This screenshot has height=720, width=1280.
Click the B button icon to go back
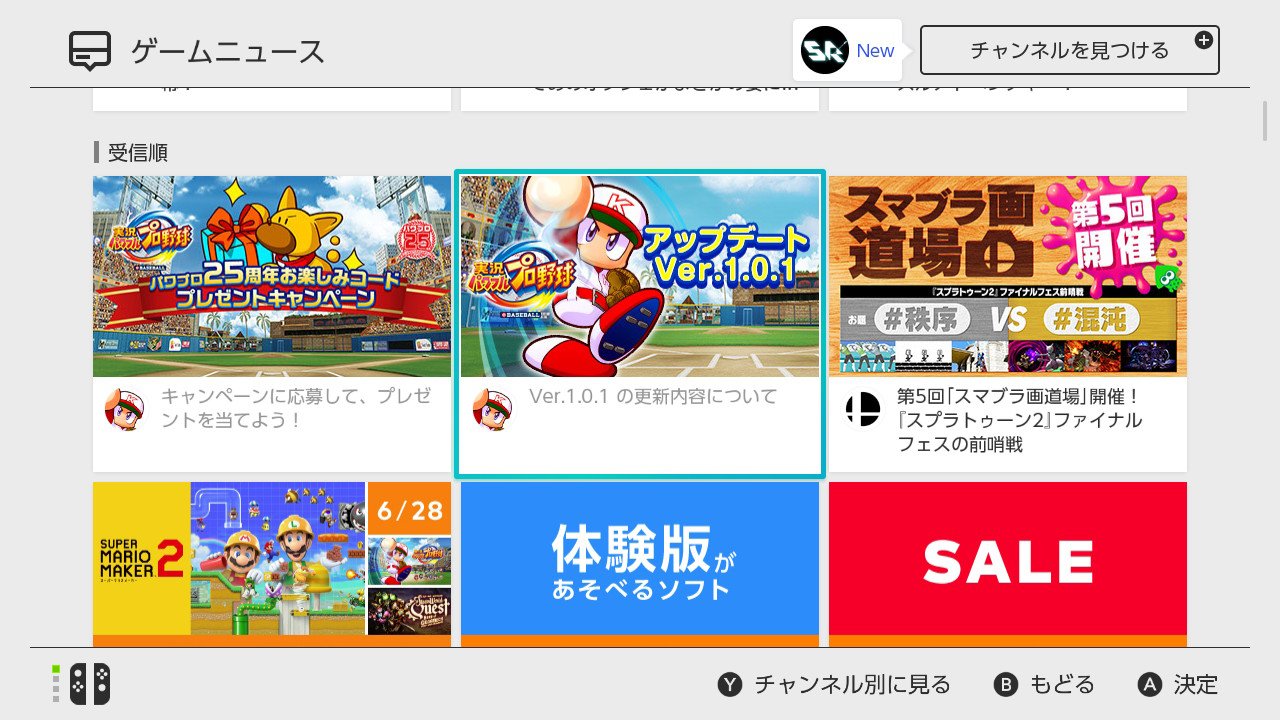click(1005, 685)
